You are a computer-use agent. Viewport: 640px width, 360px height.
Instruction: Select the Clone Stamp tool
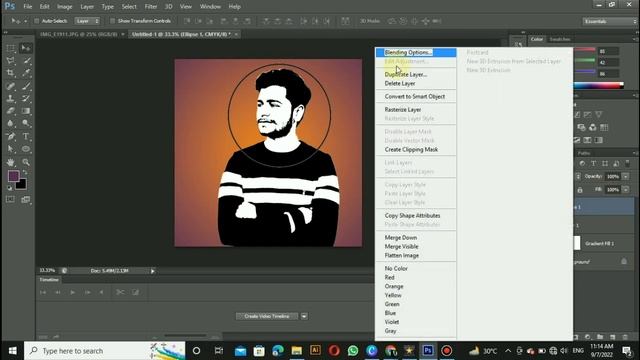click(11, 98)
